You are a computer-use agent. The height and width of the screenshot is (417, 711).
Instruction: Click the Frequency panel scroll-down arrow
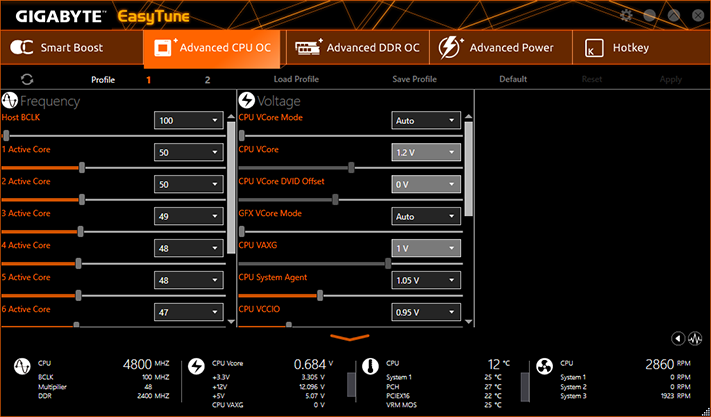[231, 321]
